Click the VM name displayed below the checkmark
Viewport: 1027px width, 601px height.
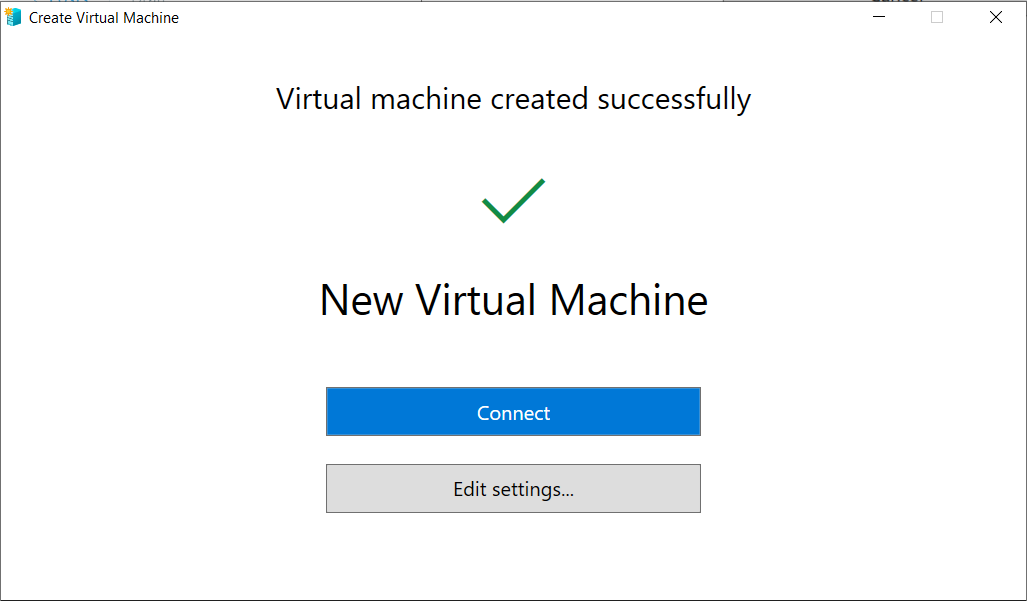513,300
